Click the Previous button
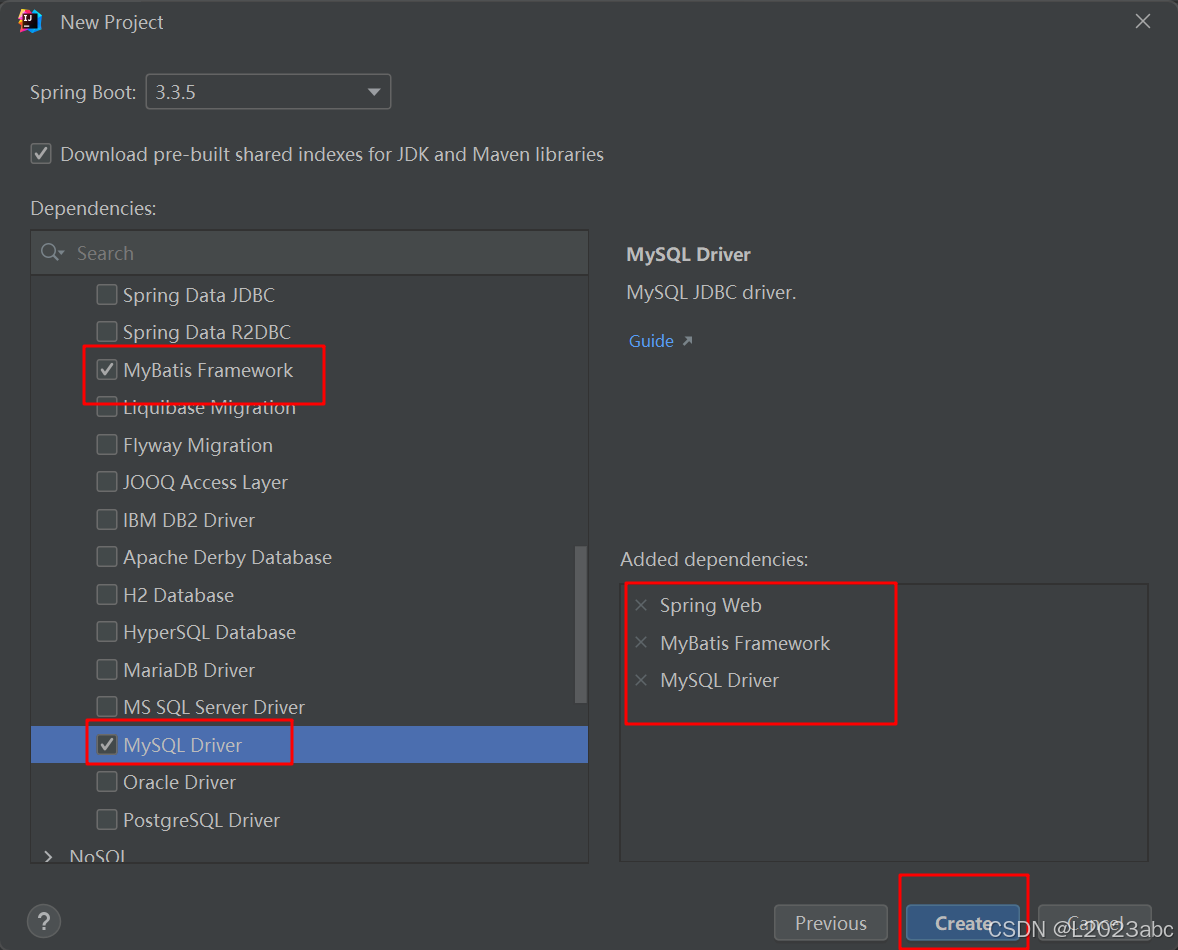 [x=831, y=923]
